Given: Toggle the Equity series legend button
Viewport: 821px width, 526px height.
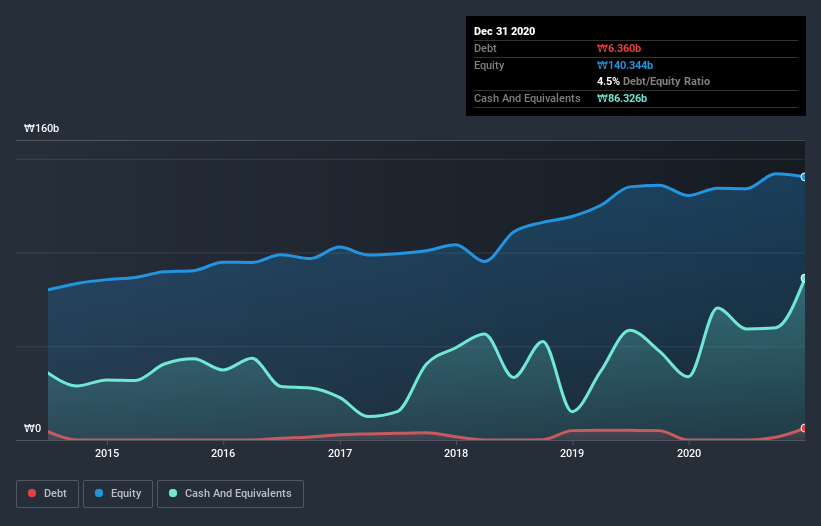Looking at the screenshot, I should coord(118,494).
